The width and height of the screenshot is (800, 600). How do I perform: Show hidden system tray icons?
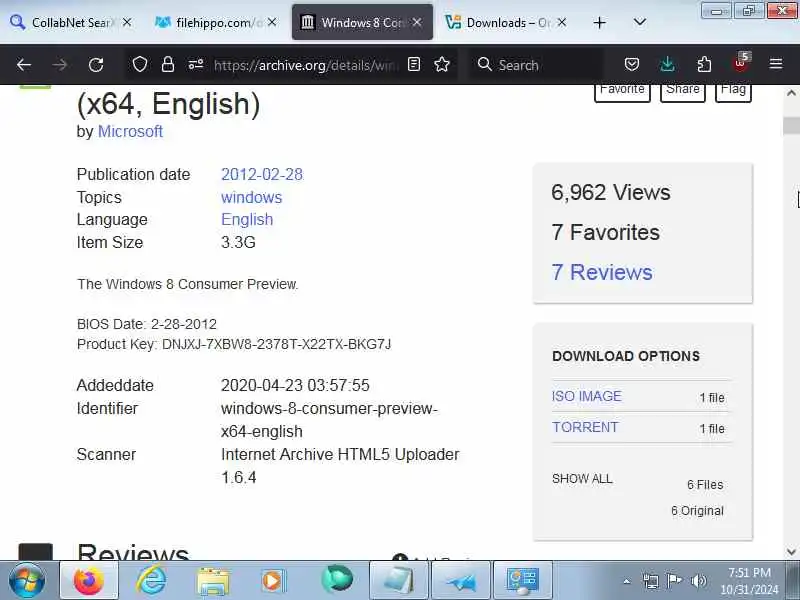627,581
